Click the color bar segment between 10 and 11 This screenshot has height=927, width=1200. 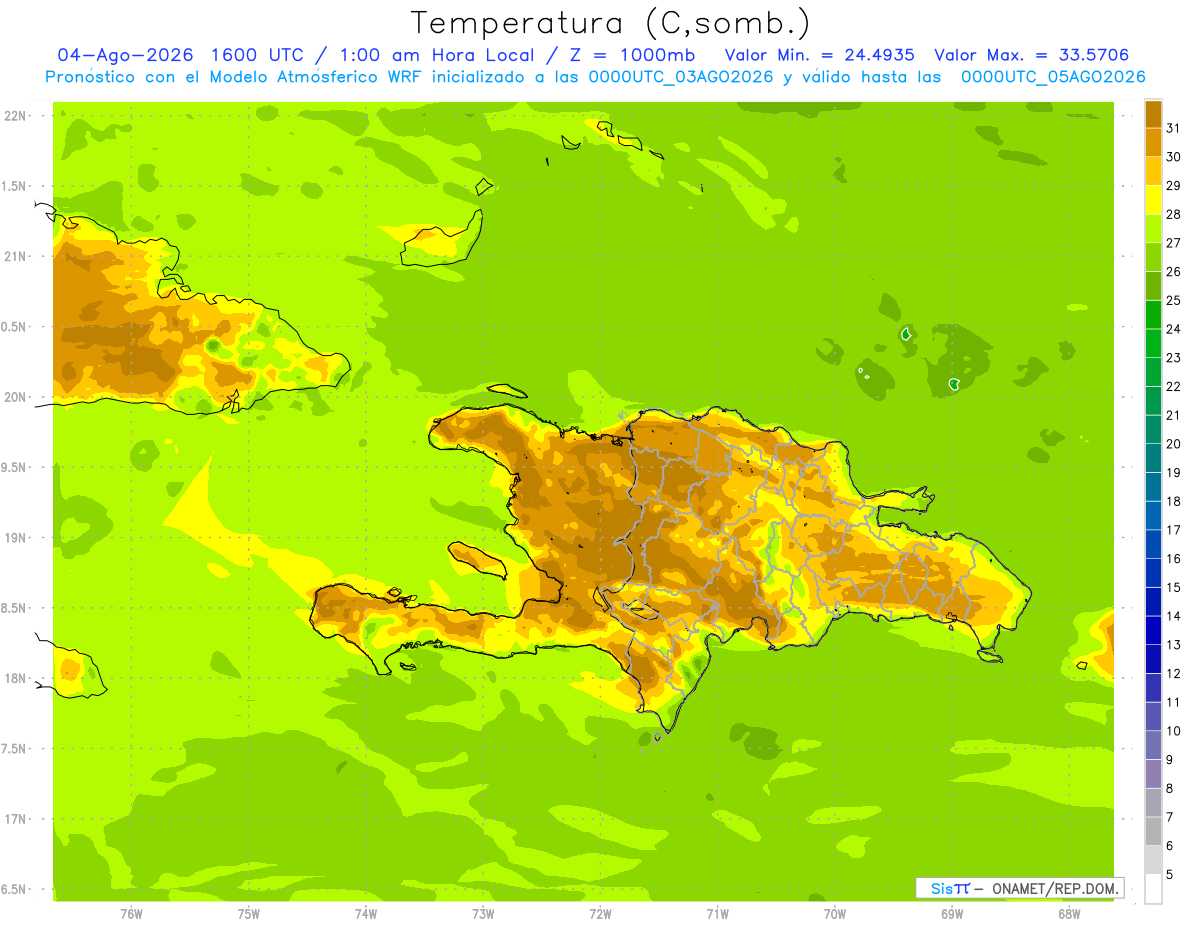(x=1153, y=716)
